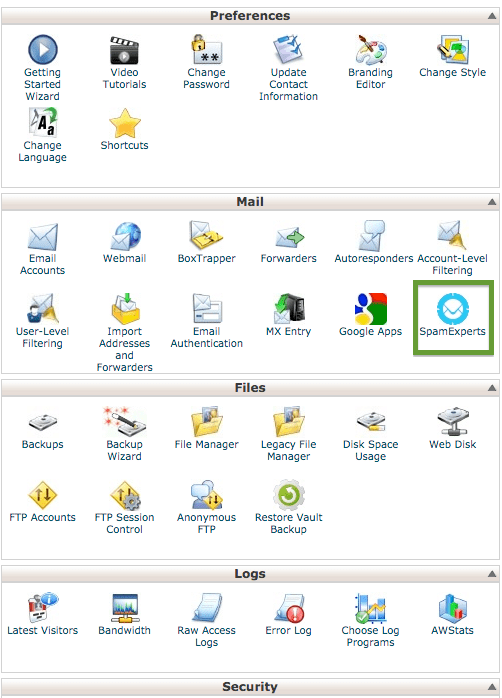This screenshot has height=698, width=502.
Task: Open the Google Apps icon
Action: 371,308
